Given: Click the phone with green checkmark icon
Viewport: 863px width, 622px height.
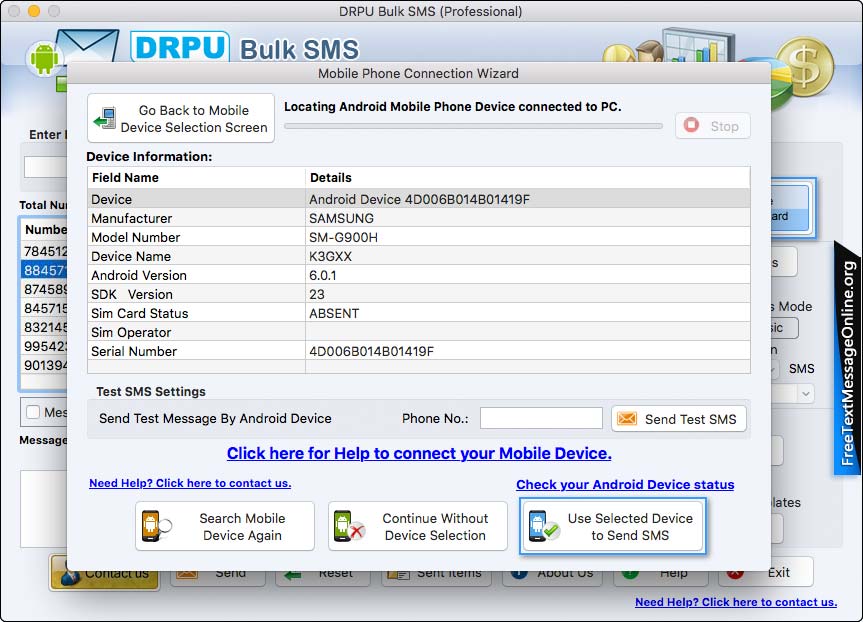Looking at the screenshot, I should coord(543,526).
